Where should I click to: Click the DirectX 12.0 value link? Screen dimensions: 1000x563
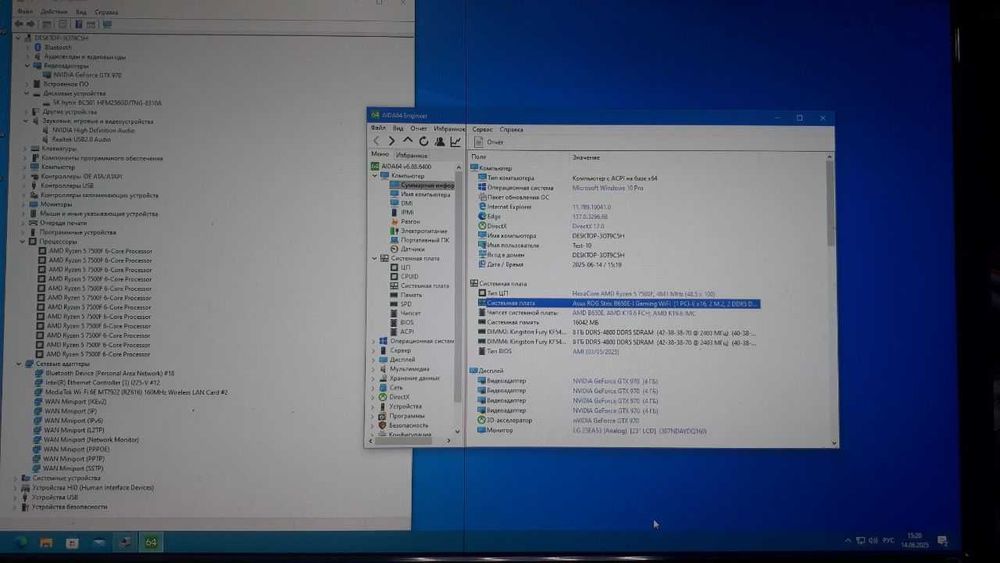pyautogui.click(x=588, y=226)
